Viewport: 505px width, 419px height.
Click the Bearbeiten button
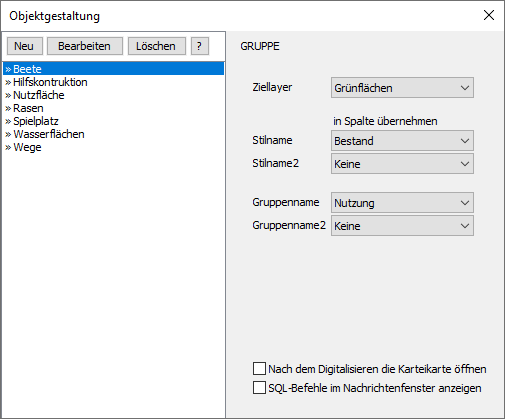coord(85,46)
